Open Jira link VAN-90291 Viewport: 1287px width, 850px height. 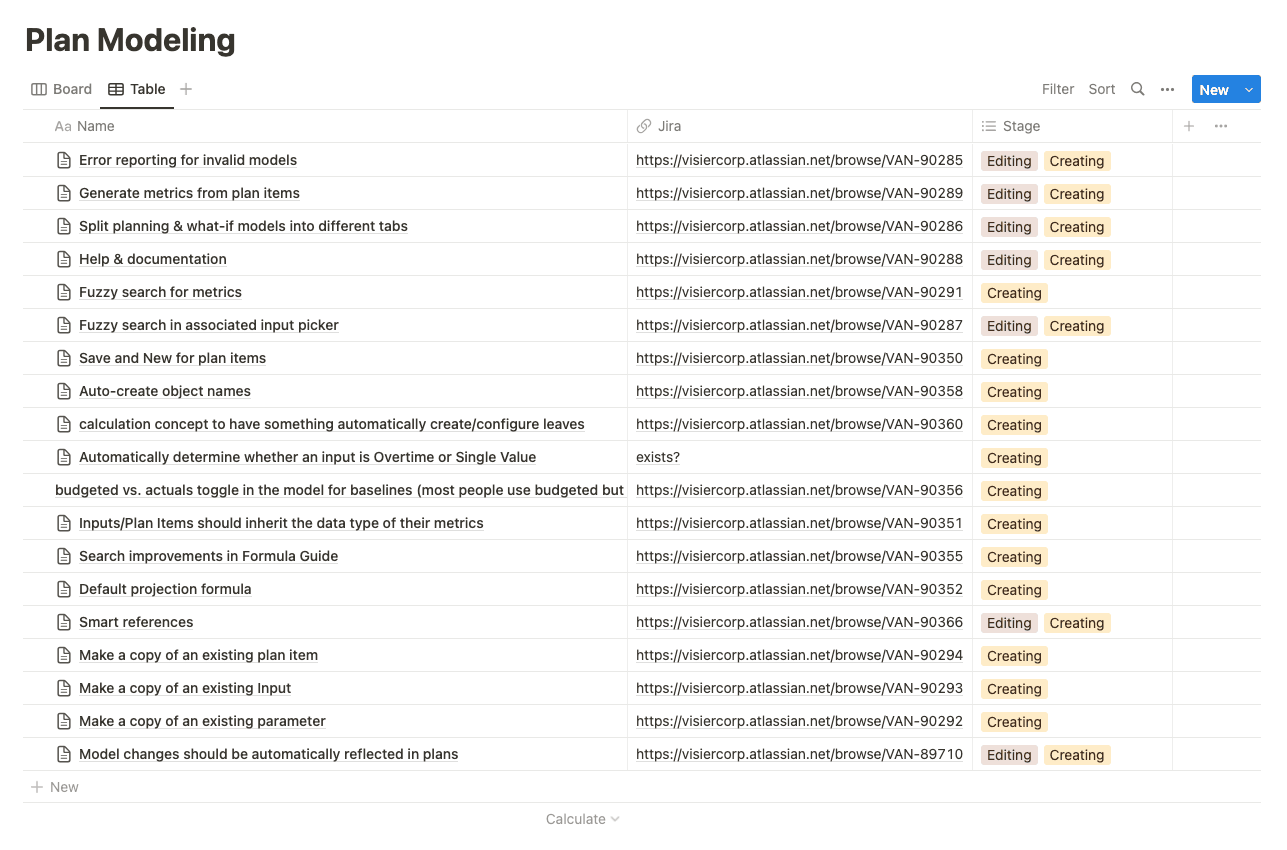799,292
